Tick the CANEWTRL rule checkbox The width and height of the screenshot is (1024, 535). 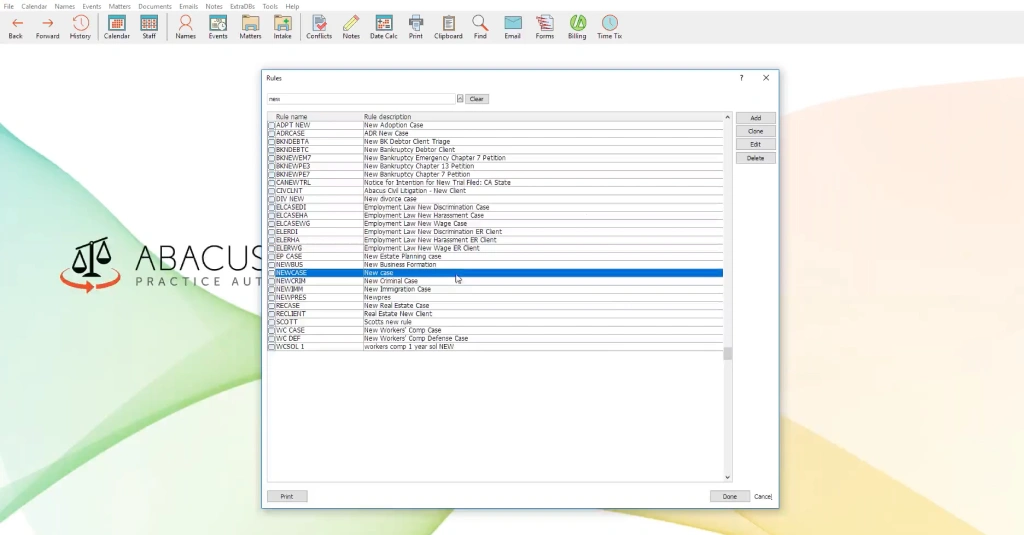coord(272,182)
